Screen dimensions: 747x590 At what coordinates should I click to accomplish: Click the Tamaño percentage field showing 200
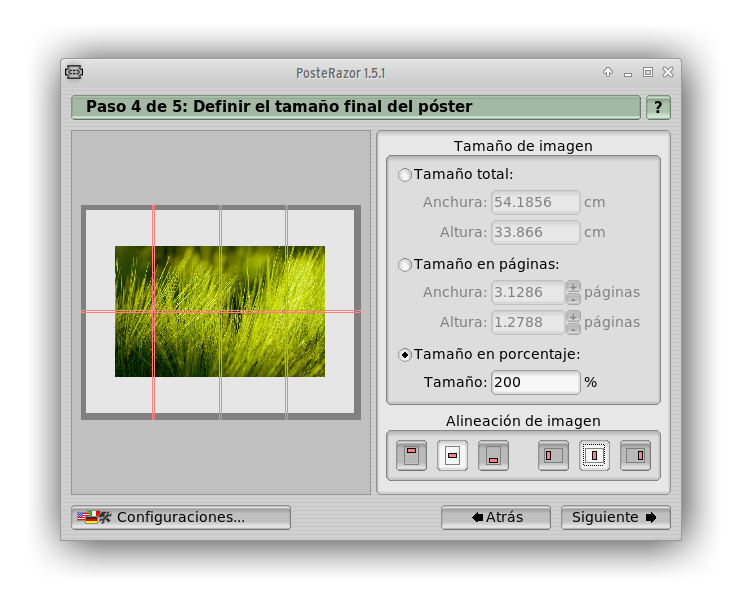click(535, 382)
